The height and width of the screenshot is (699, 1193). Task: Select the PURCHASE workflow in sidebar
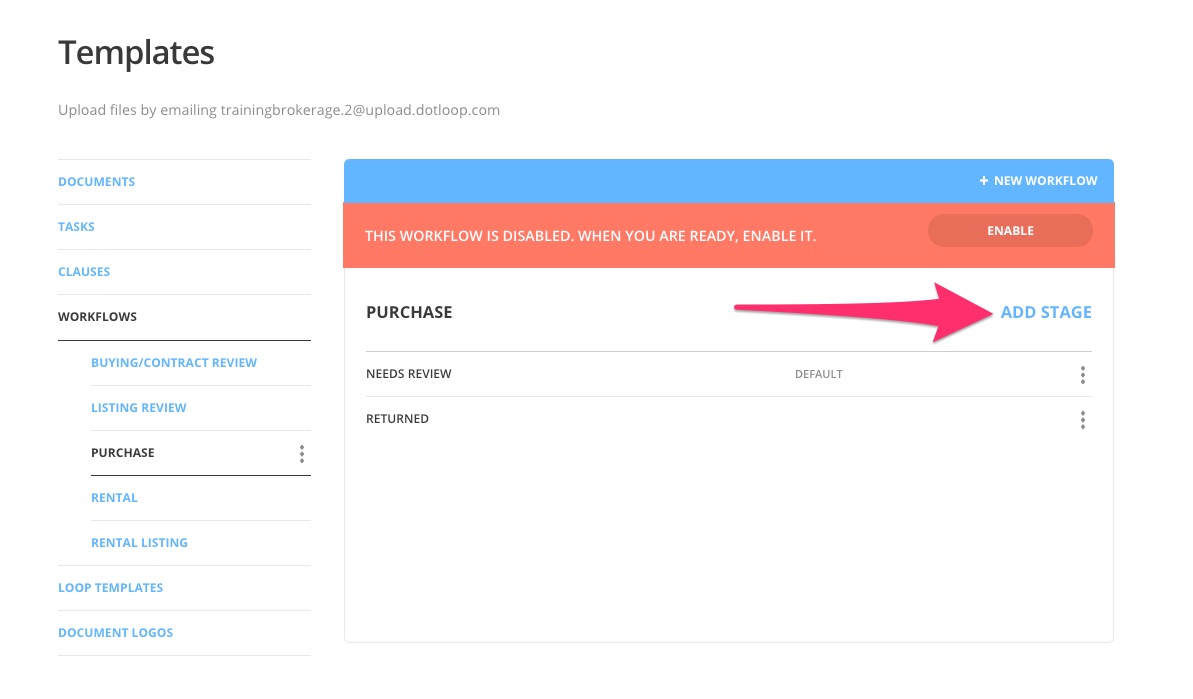[x=123, y=452]
